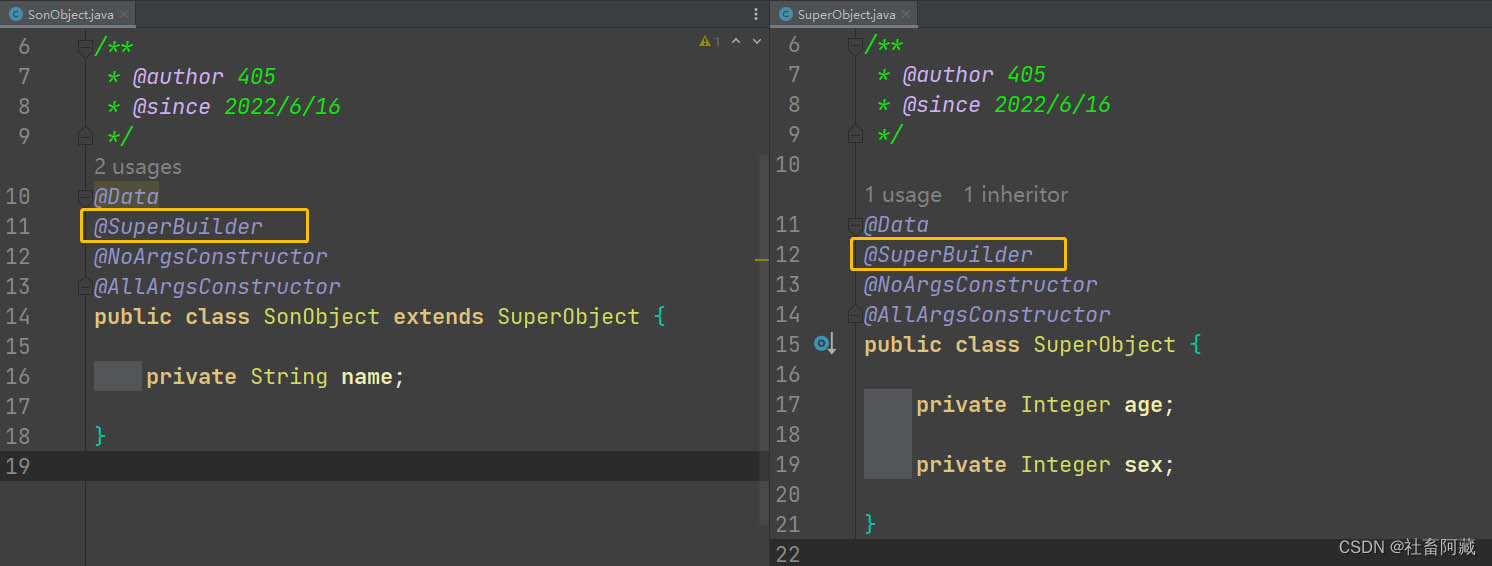The image size is (1492, 566).
Task: Jump to previous highlighted error arrow
Action: click(x=736, y=42)
